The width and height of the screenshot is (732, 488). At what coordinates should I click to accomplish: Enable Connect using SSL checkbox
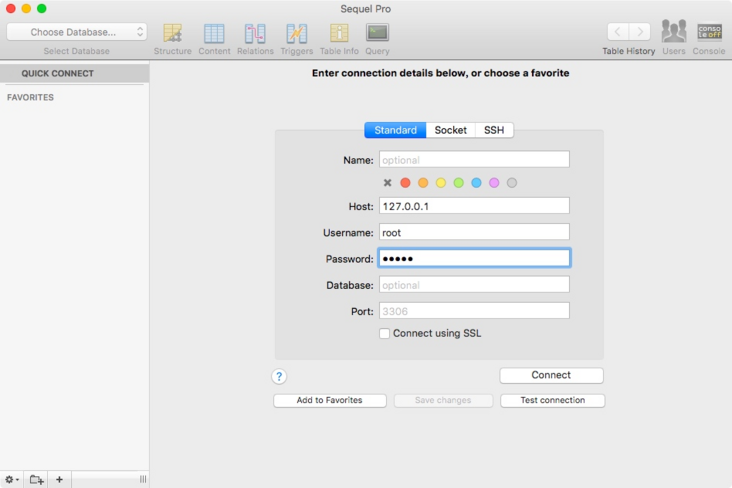tap(384, 333)
